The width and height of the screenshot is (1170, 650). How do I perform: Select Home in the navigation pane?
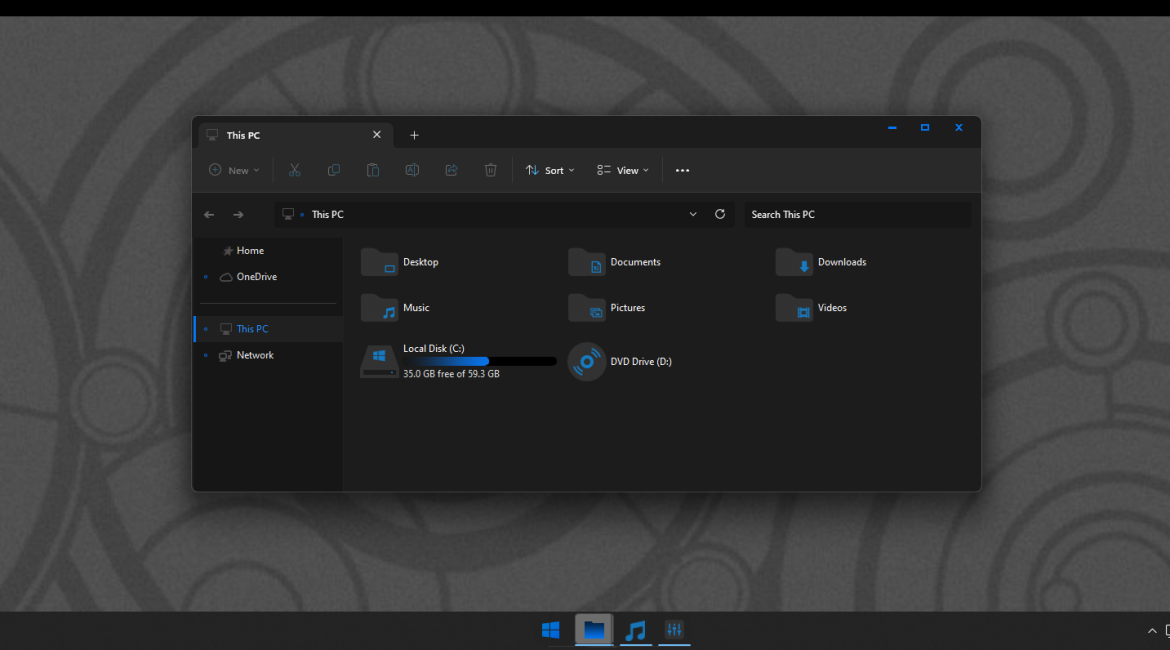click(249, 251)
